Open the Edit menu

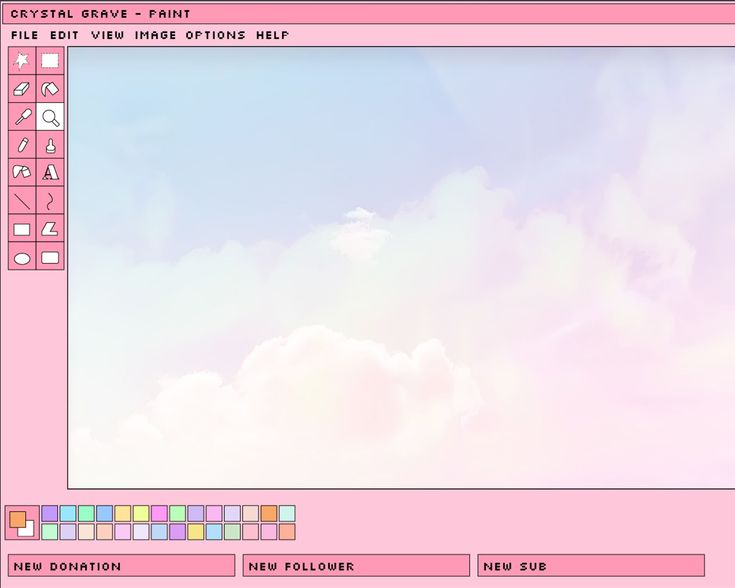(x=64, y=35)
